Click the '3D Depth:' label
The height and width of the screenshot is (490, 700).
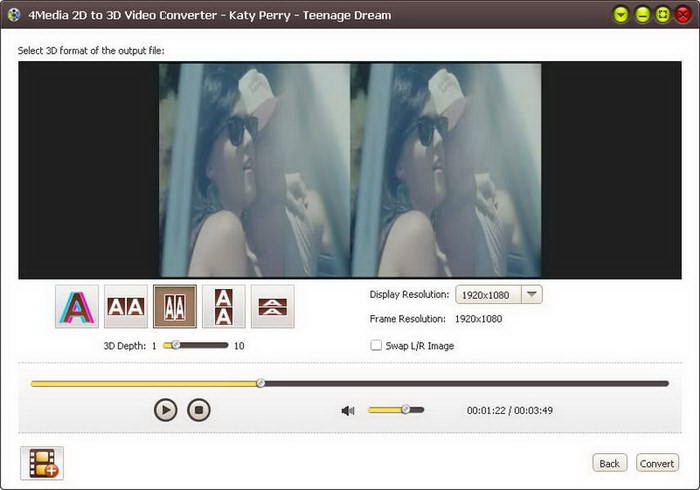click(125, 346)
